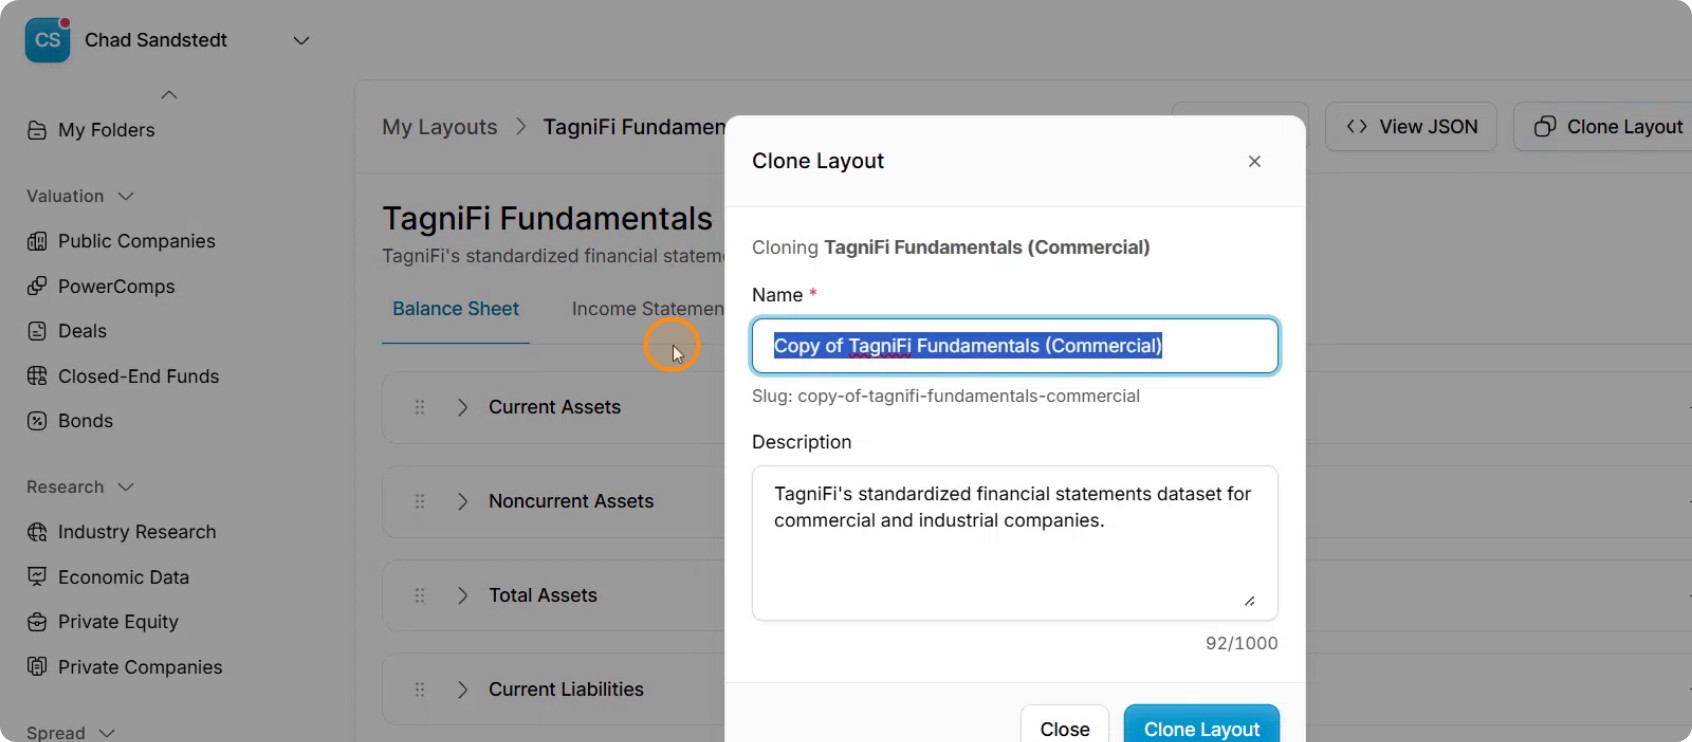Click the Public Companies building icon
Image resolution: width=1692 pixels, height=742 pixels.
point(37,241)
